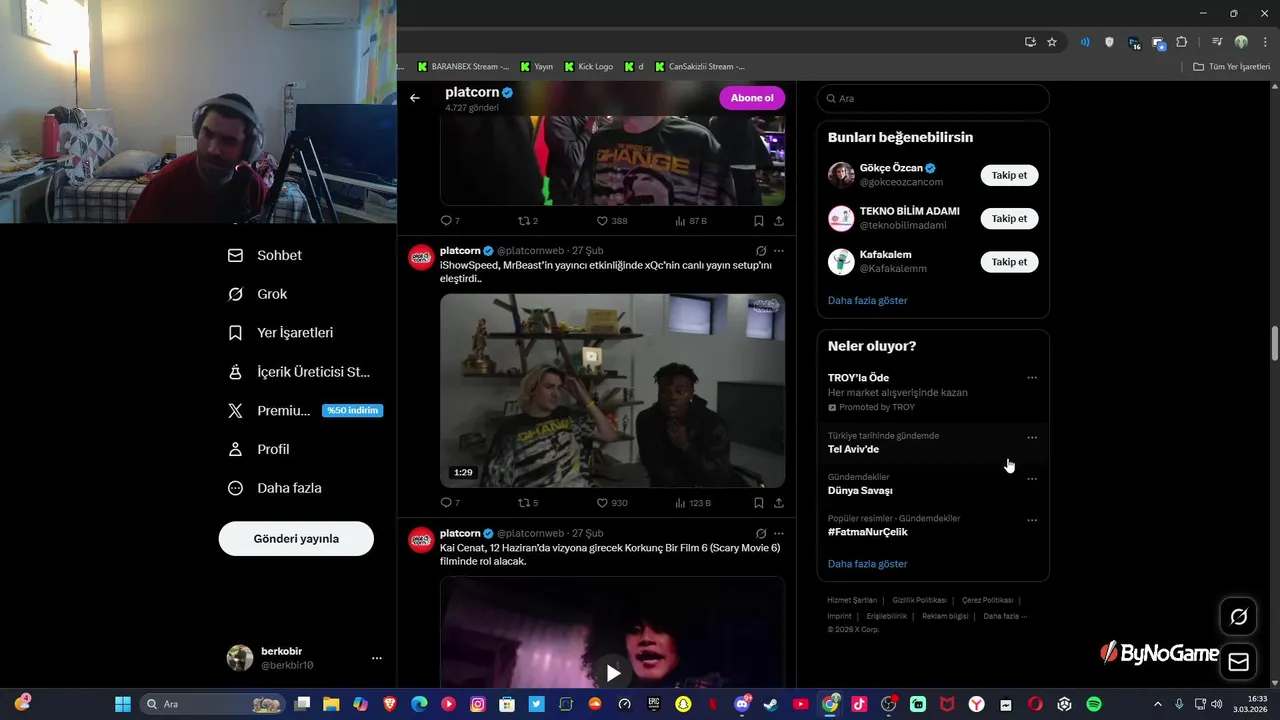Like the top post with 388 likes
Screen dimensions: 1280x720
coord(612,221)
